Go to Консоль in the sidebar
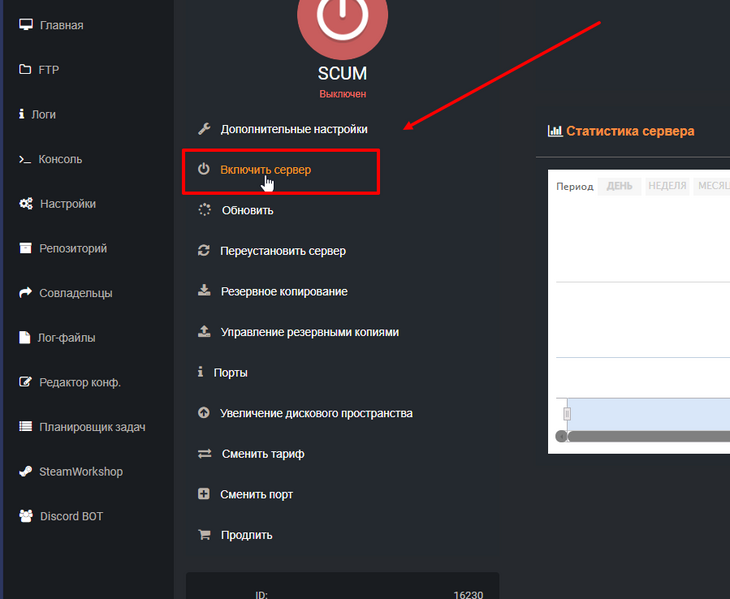 [x=60, y=159]
